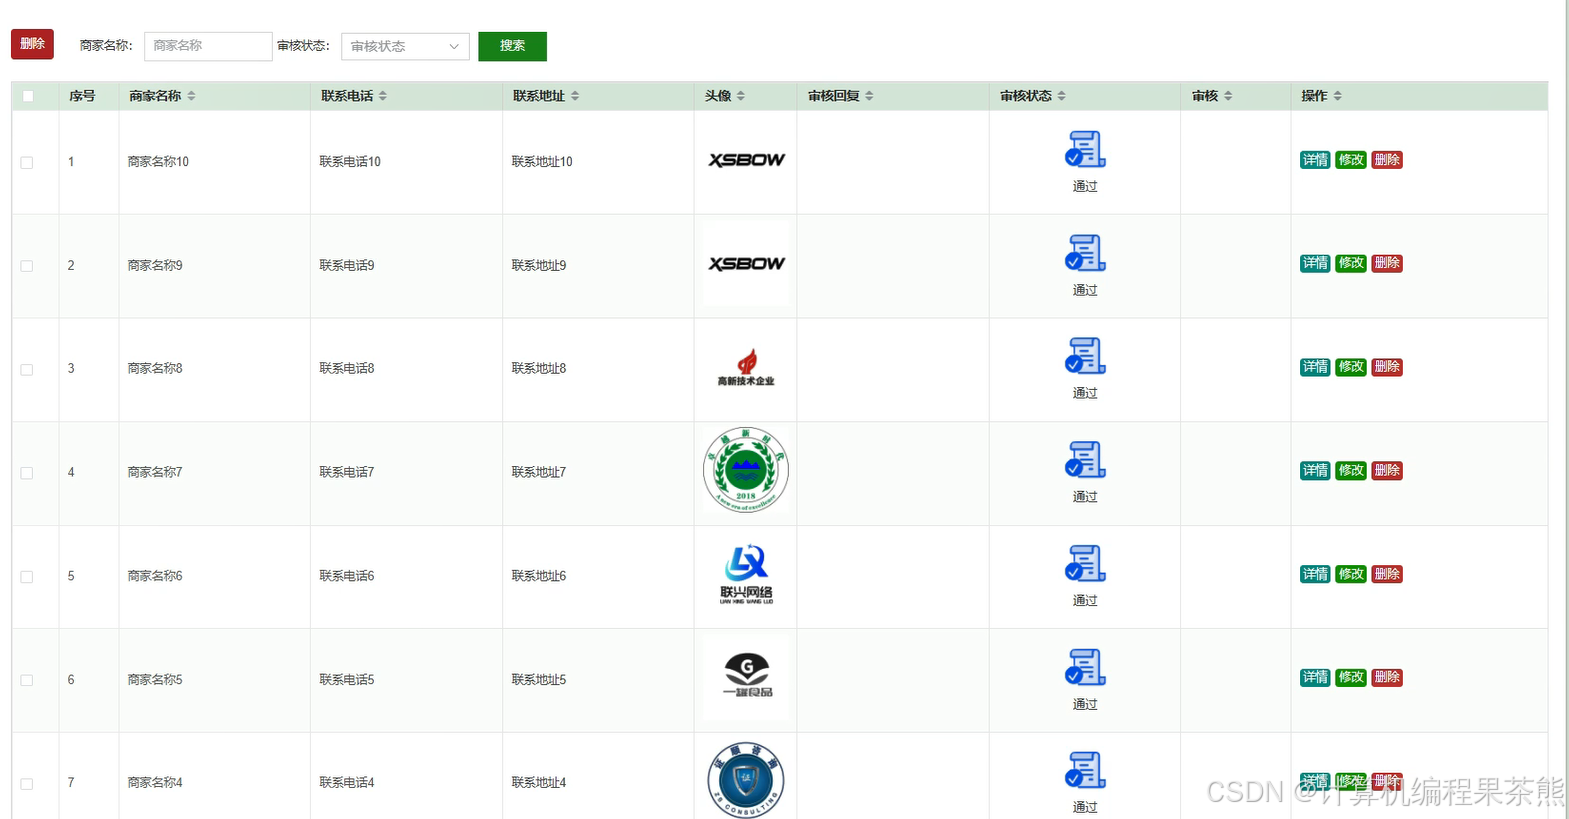Sort table by 操作 column arrows
1569x819 pixels.
coord(1337,96)
